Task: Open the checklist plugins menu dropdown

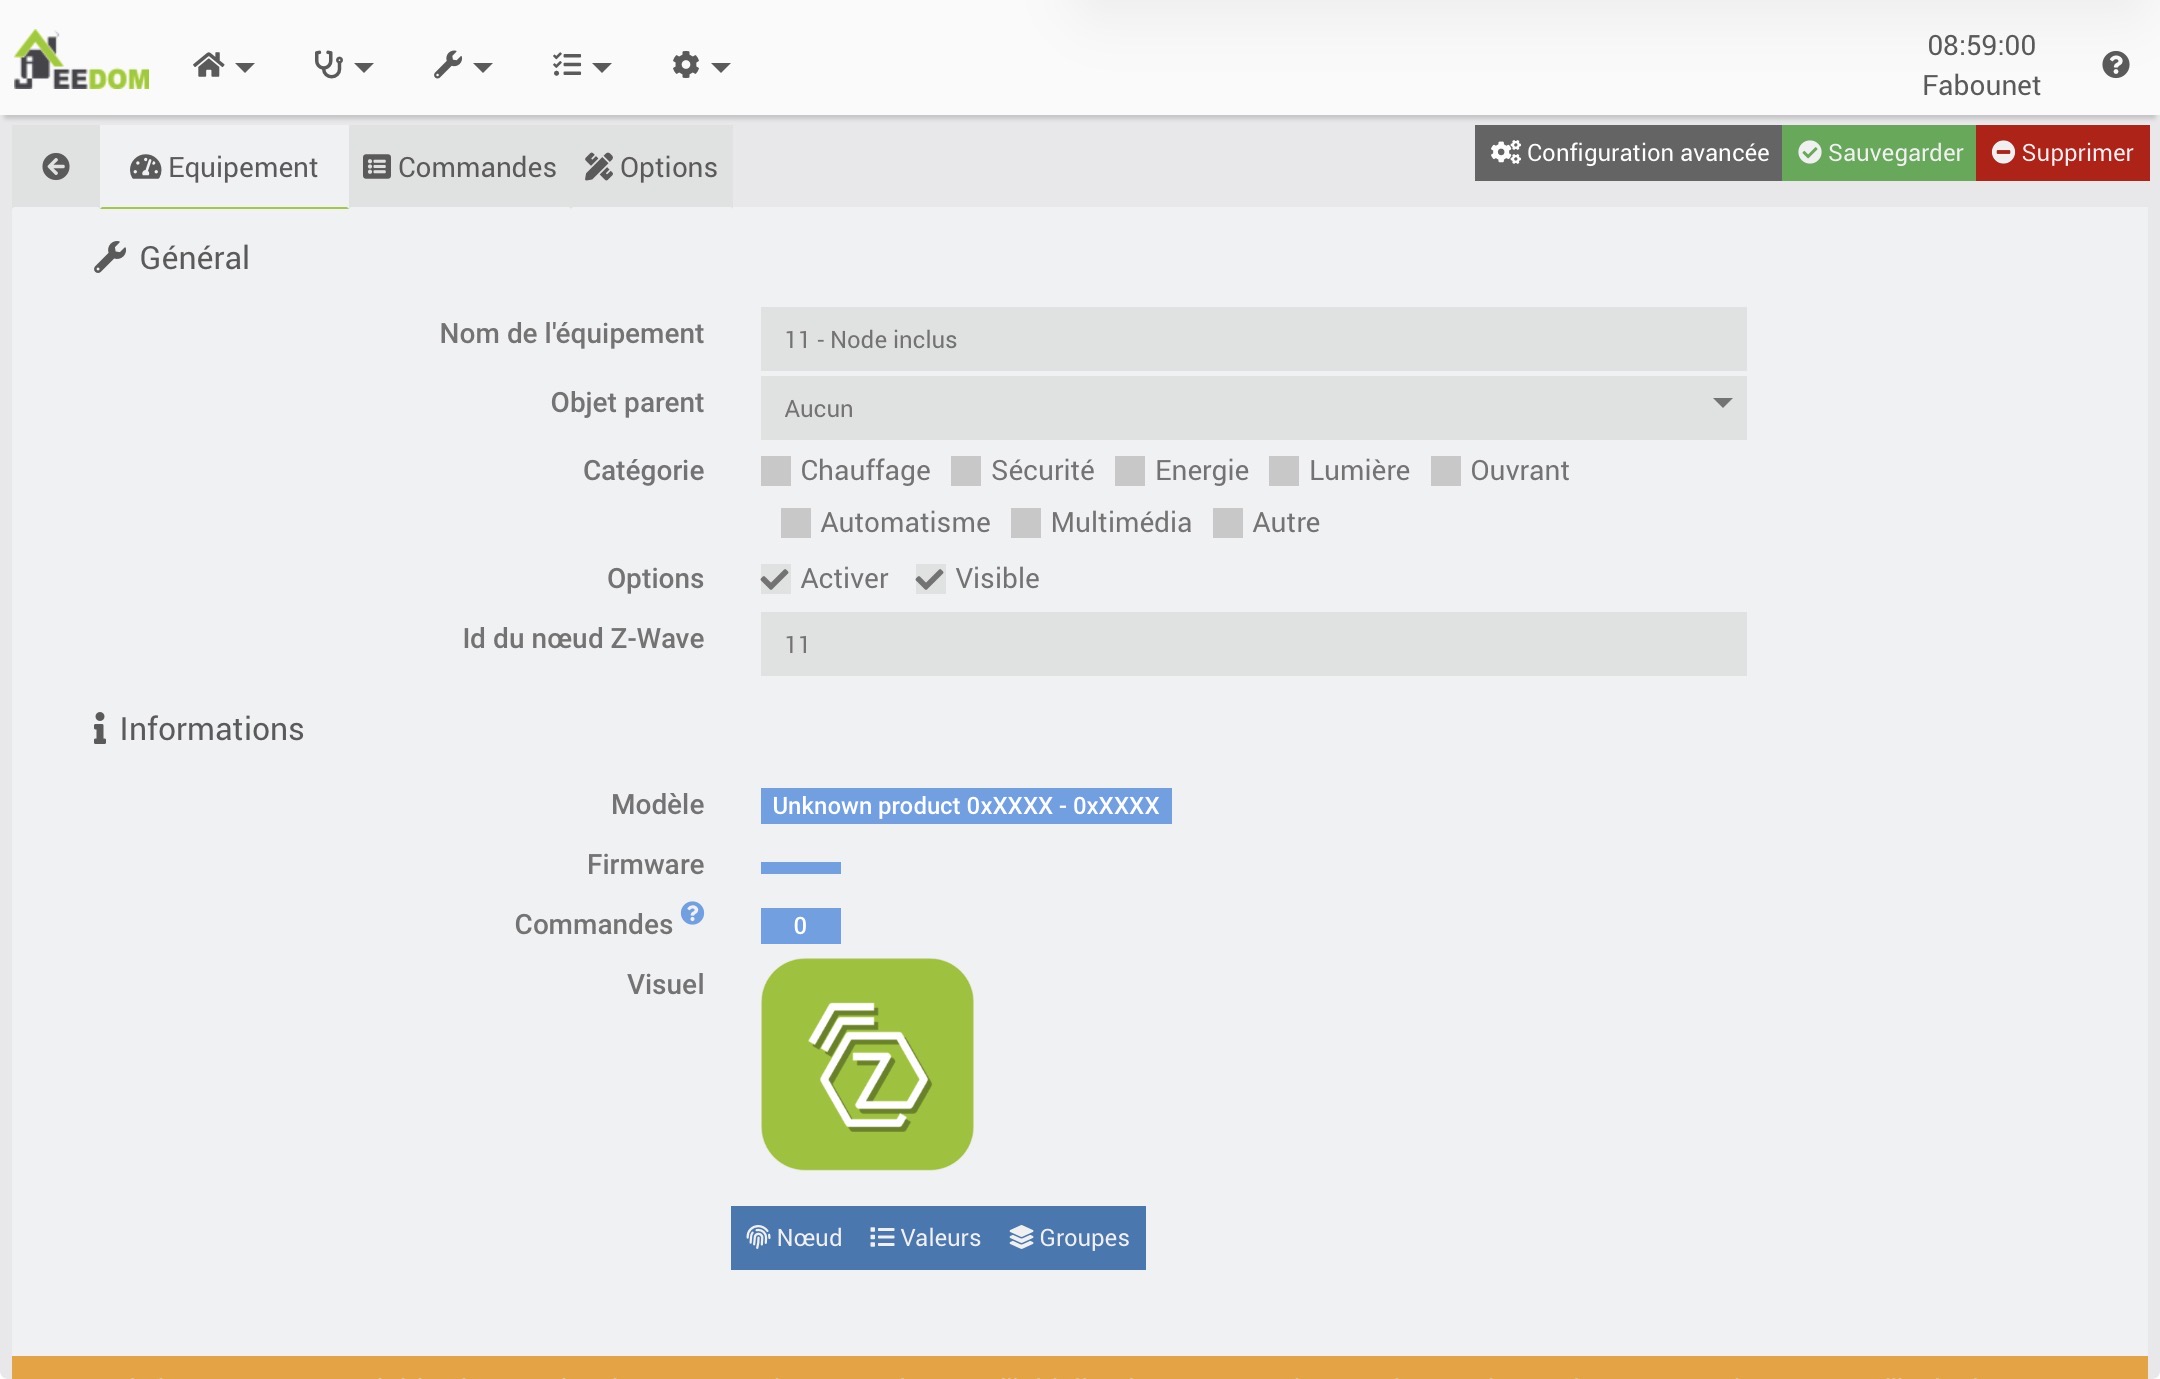Action: pos(581,66)
